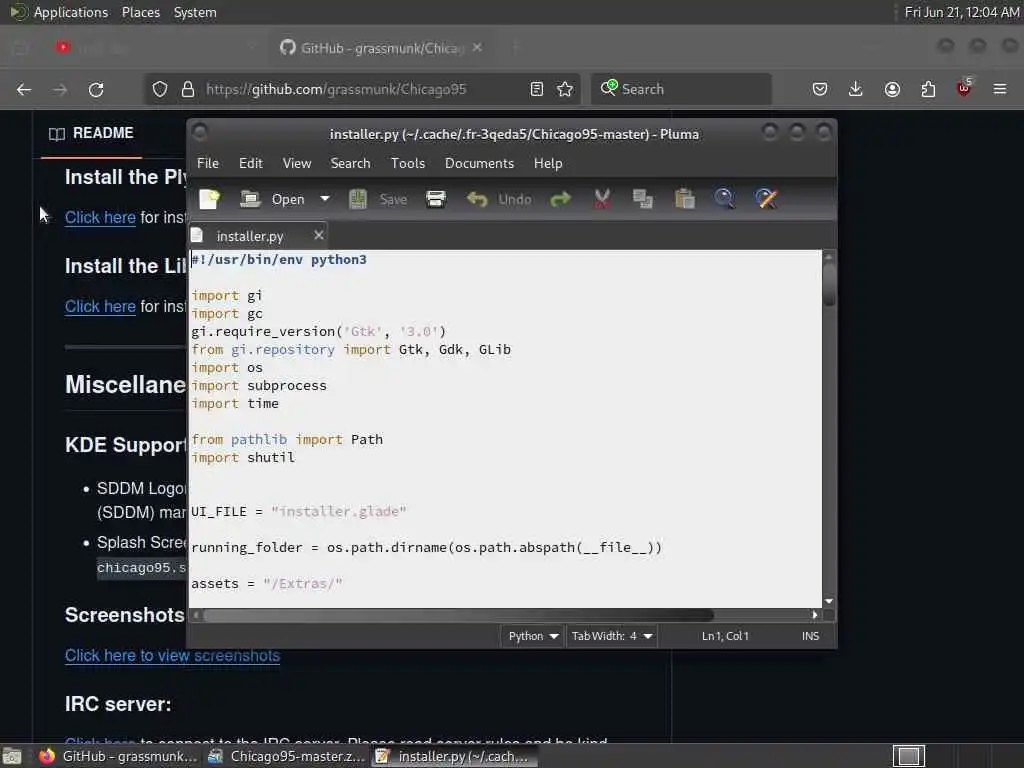Expand the Open recent files arrow
Viewport: 1024px width, 768px height.
point(325,199)
